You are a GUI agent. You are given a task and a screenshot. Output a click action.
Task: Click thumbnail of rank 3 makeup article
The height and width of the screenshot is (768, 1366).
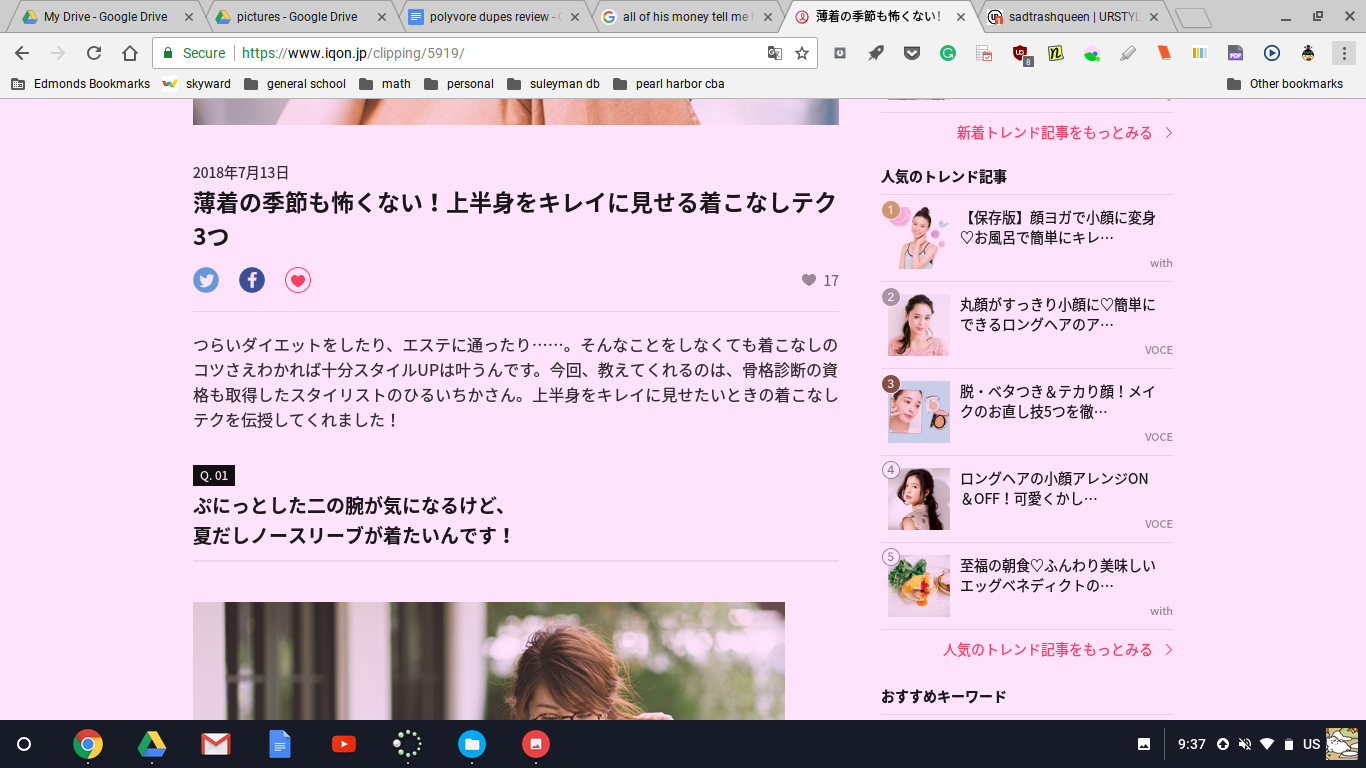(x=919, y=412)
